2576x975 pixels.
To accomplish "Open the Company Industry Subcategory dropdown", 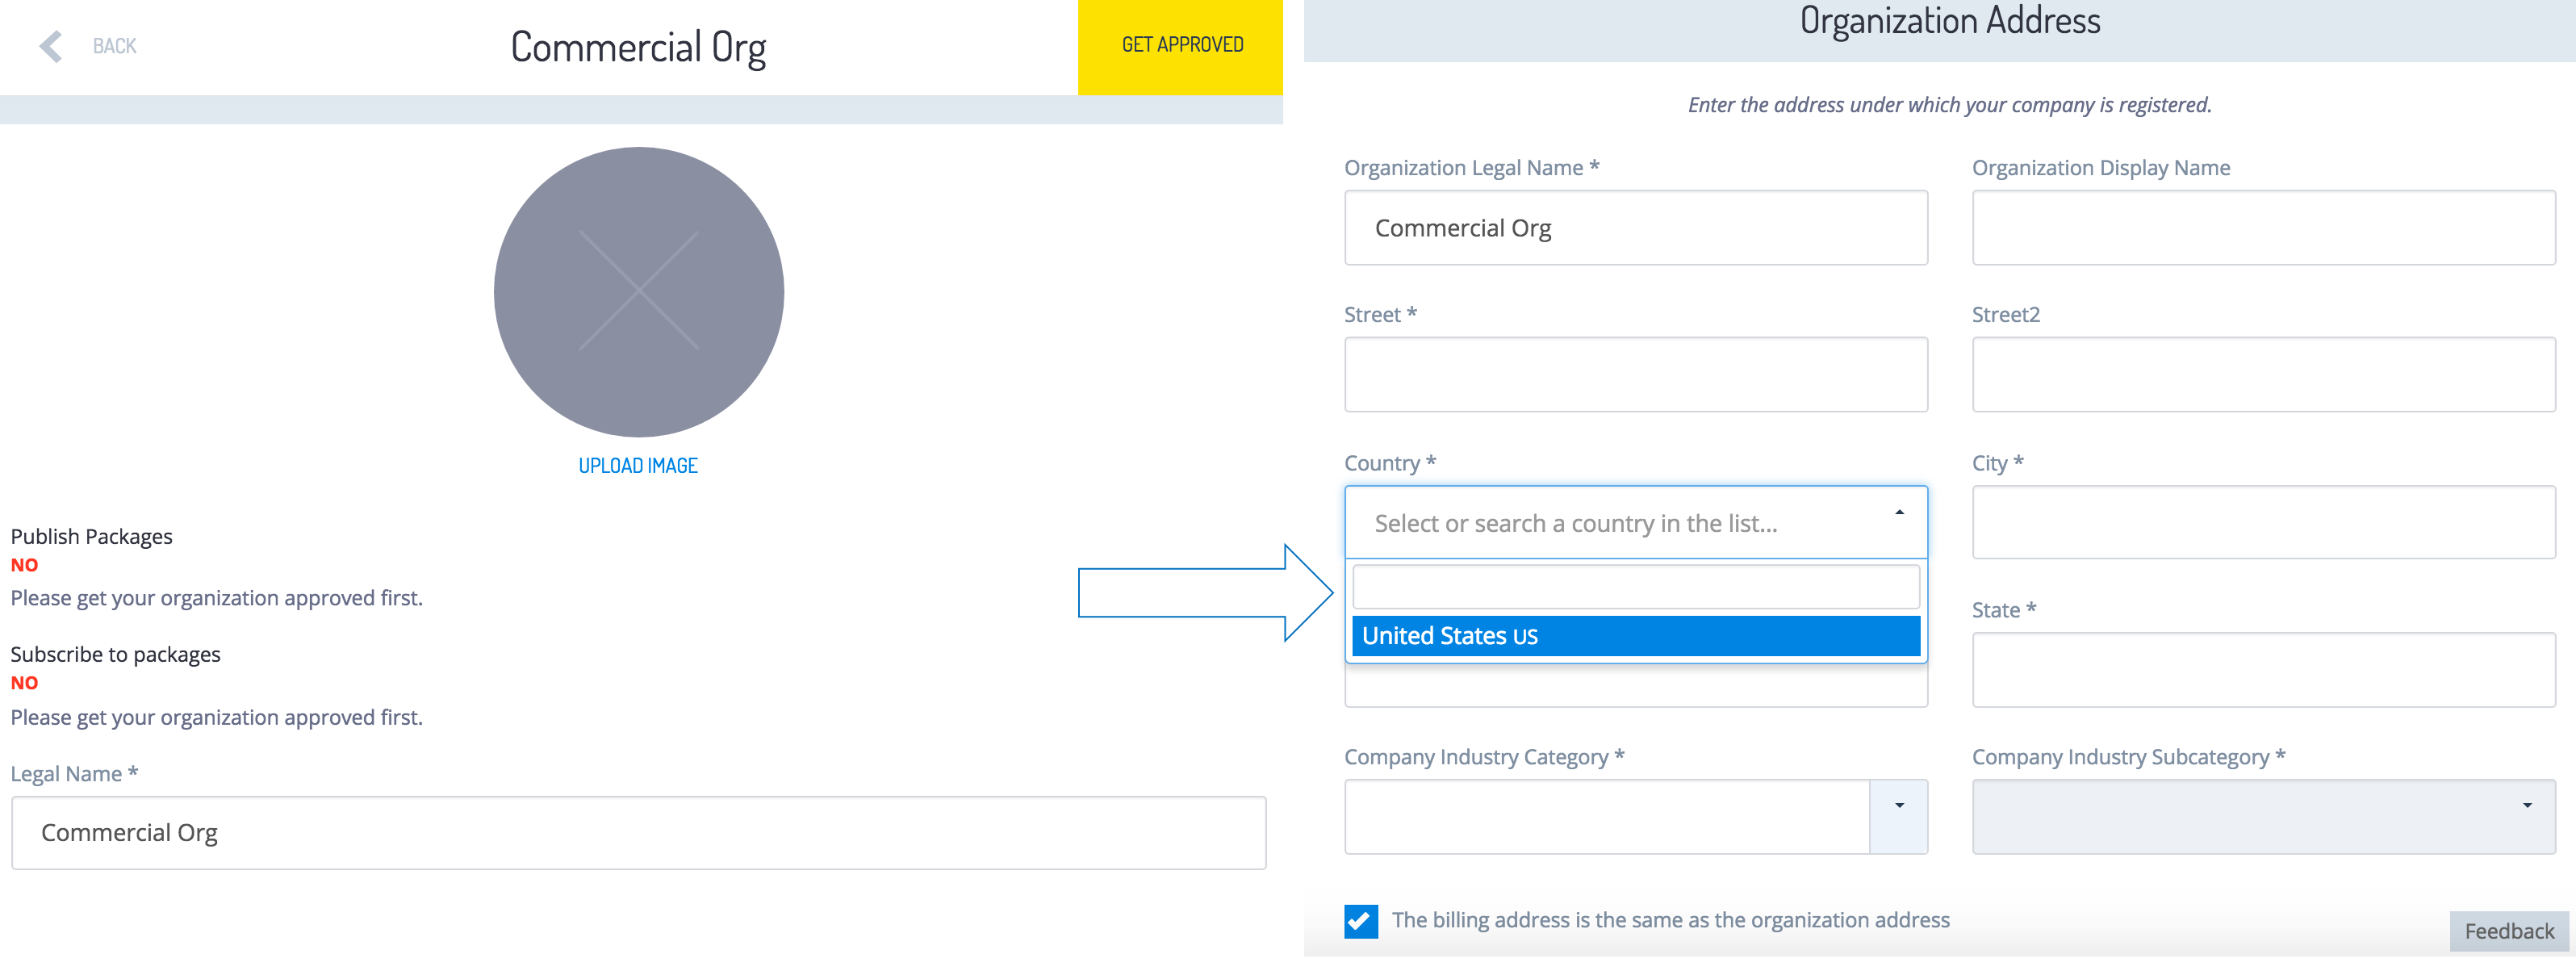I will [2263, 817].
